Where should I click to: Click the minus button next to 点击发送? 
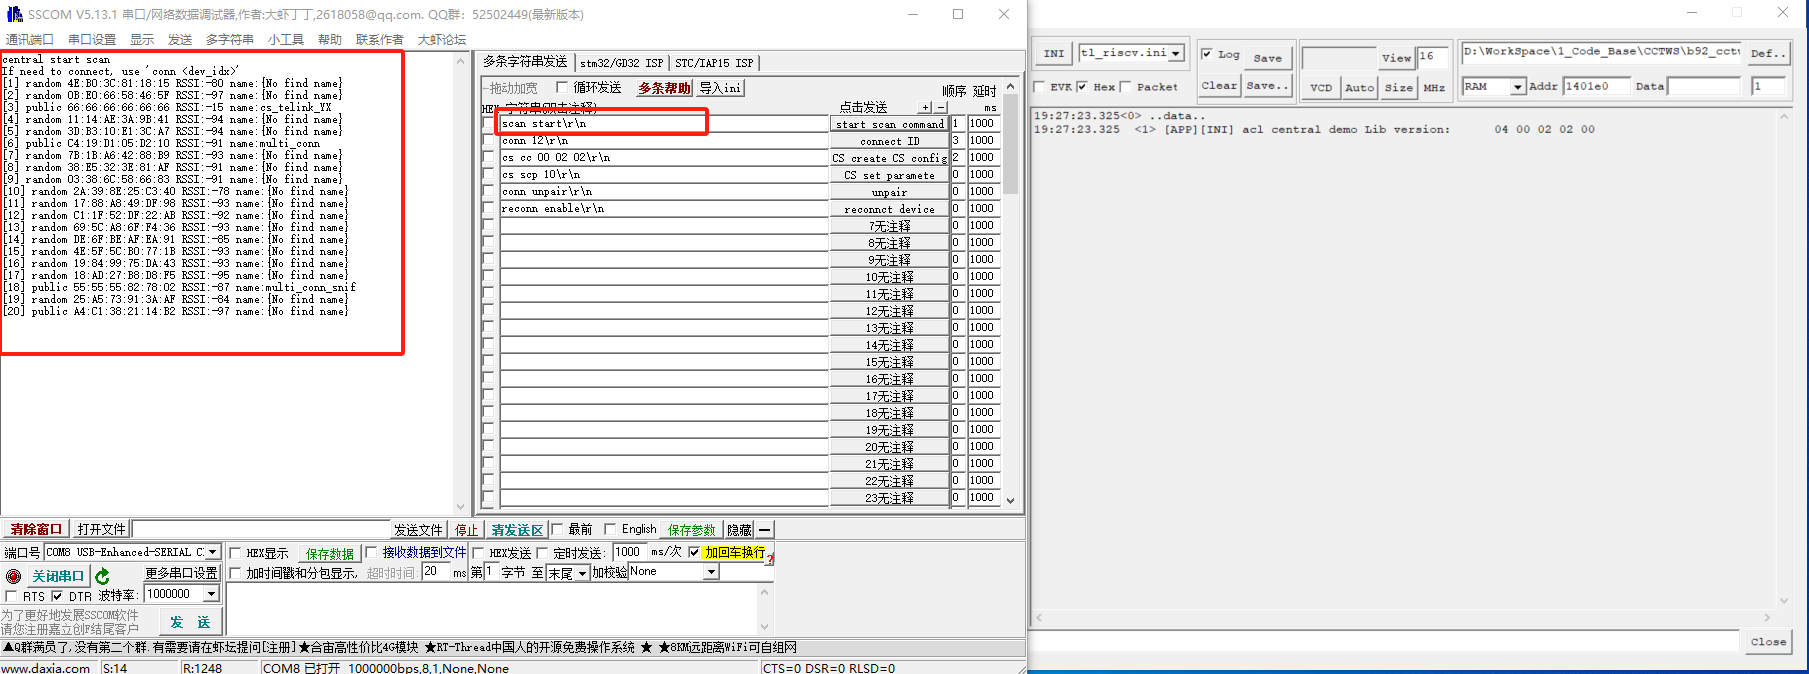[940, 107]
